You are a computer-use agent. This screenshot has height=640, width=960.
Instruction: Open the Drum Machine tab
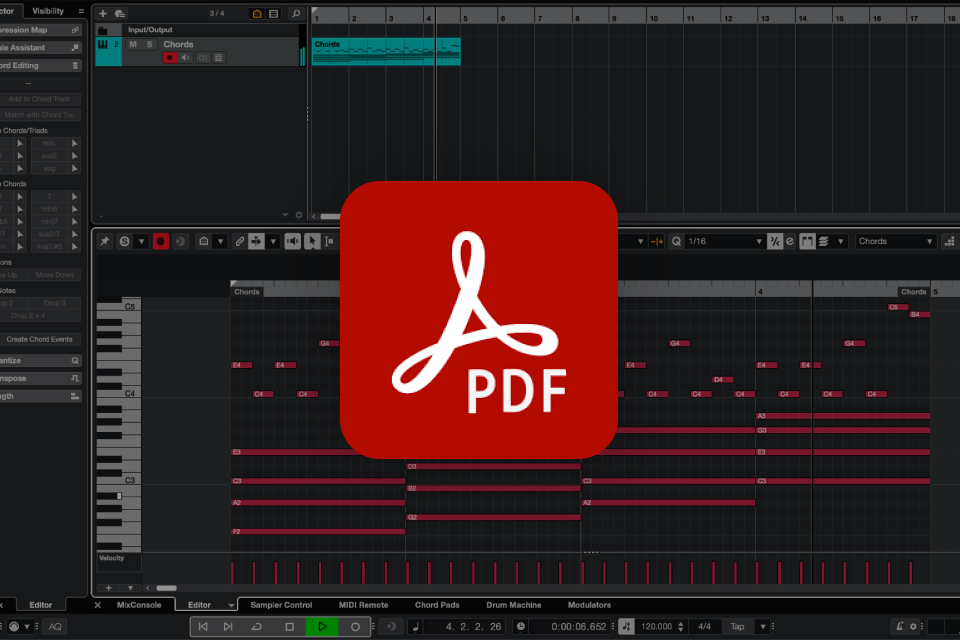tap(514, 605)
